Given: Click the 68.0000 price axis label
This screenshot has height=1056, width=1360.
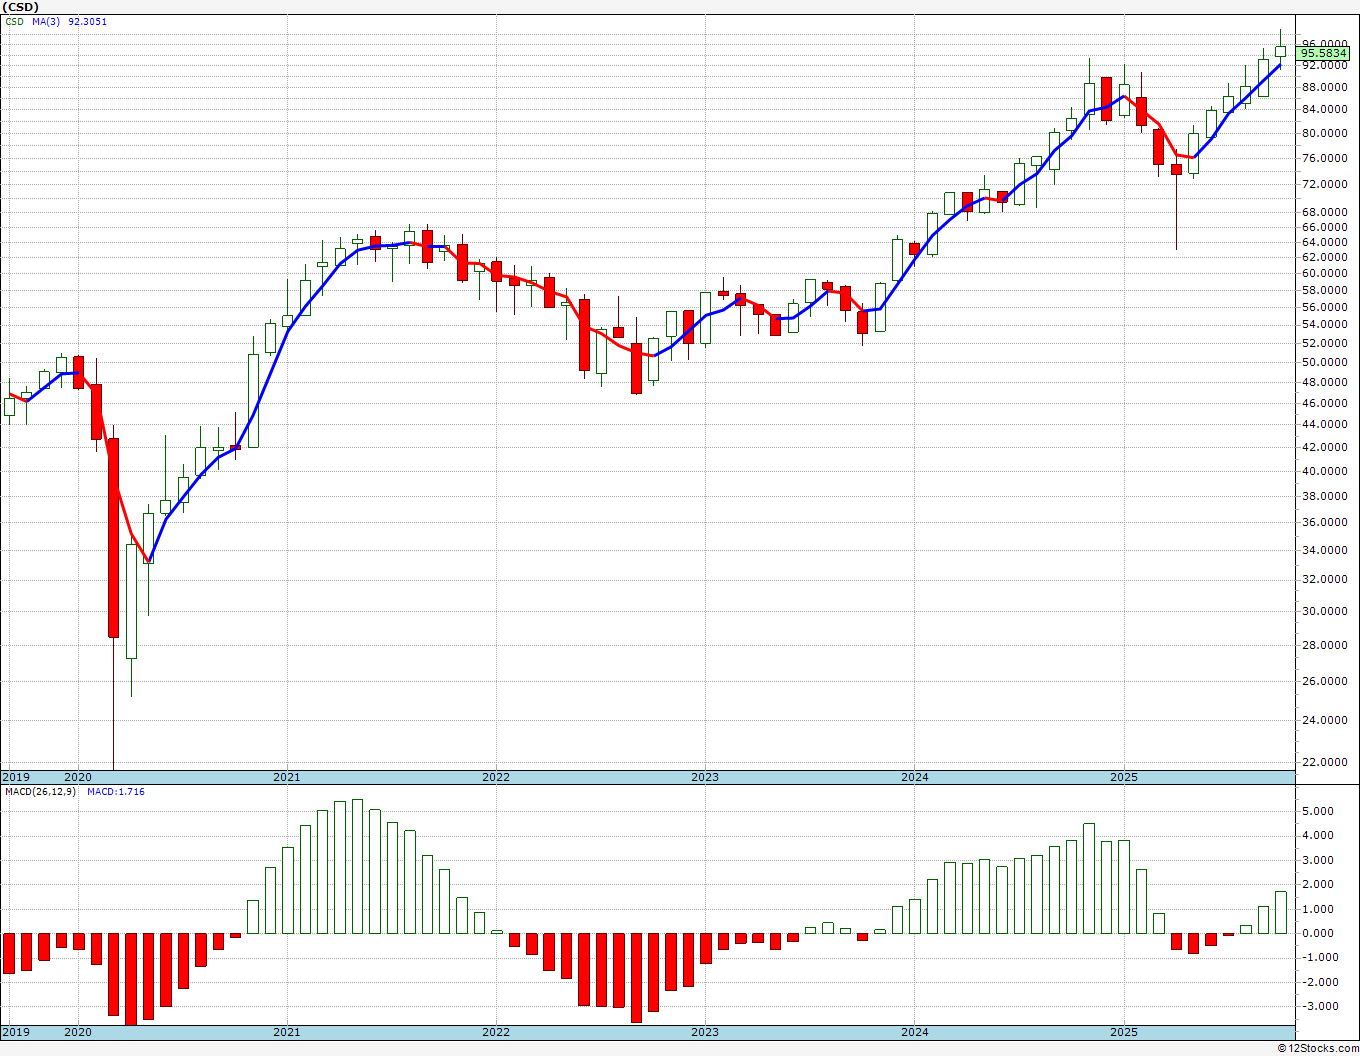Looking at the screenshot, I should coord(1326,212).
